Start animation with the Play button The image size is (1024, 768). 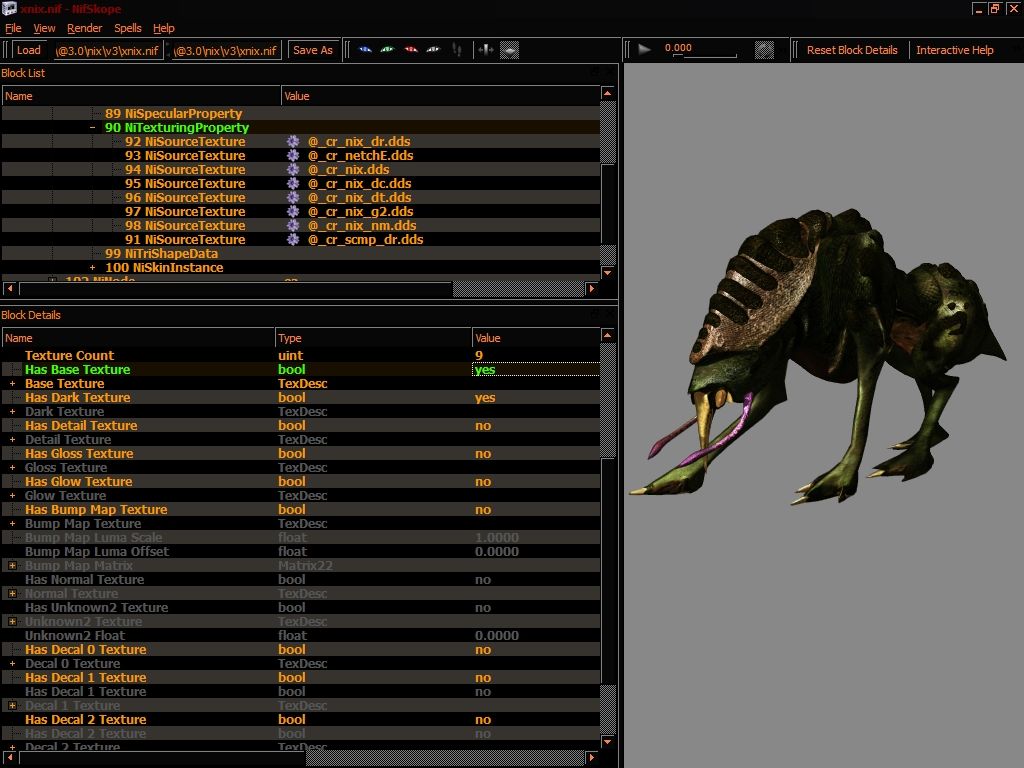click(x=644, y=50)
